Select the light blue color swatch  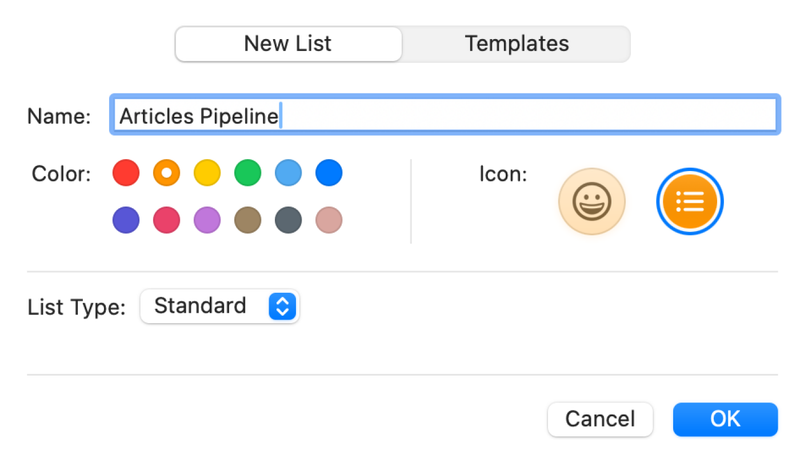pos(288,173)
